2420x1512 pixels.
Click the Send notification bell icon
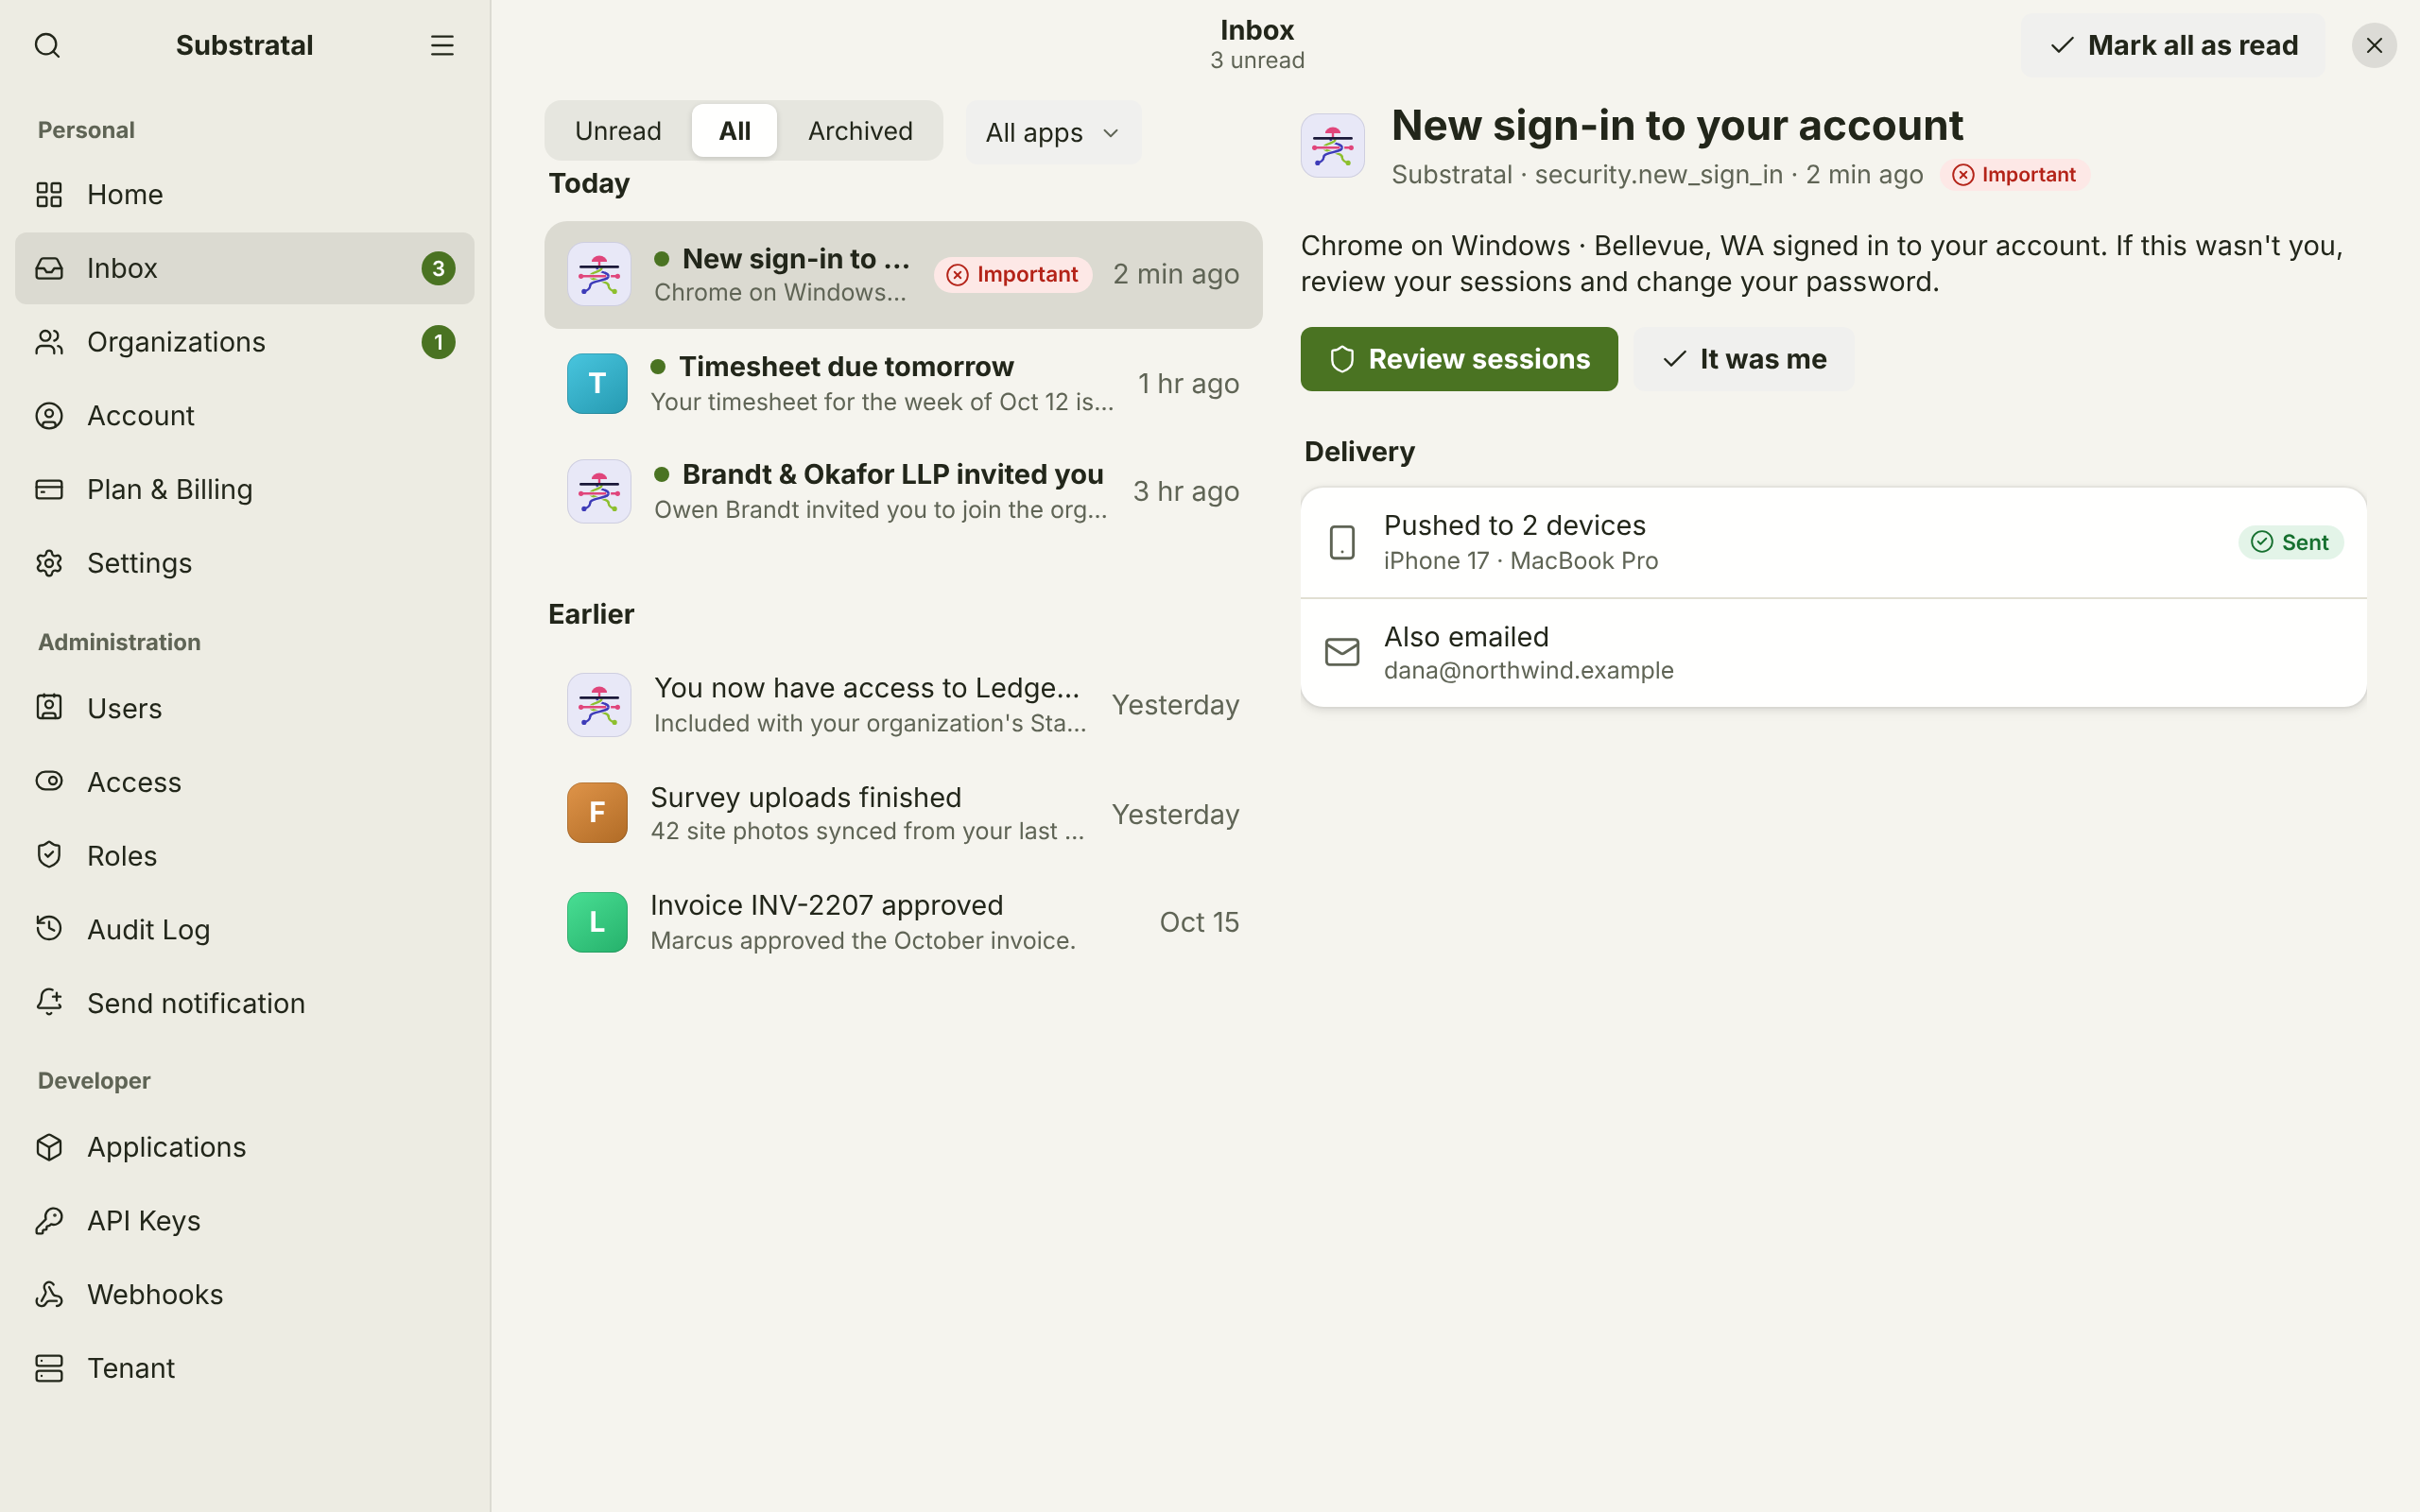tap(49, 1003)
